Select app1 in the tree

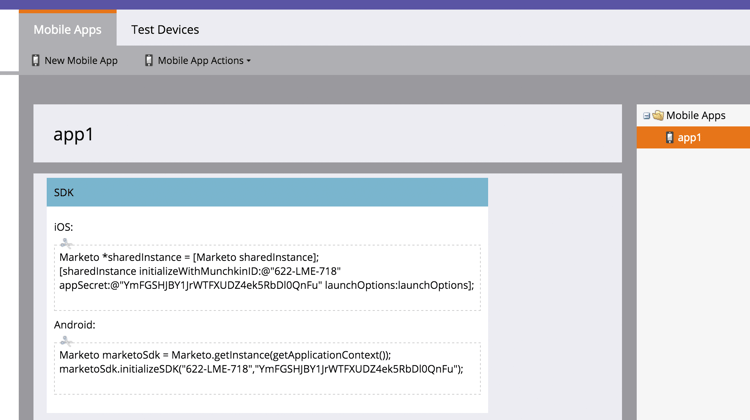click(693, 138)
